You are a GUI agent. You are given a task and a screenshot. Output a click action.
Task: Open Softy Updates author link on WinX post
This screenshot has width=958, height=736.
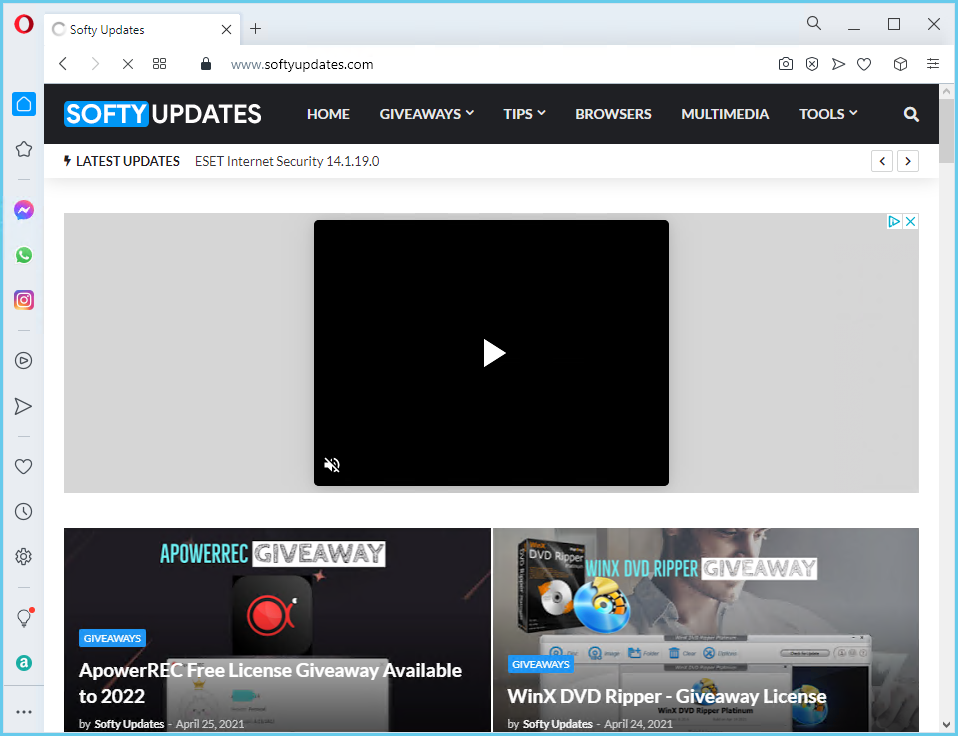pyautogui.click(x=557, y=724)
